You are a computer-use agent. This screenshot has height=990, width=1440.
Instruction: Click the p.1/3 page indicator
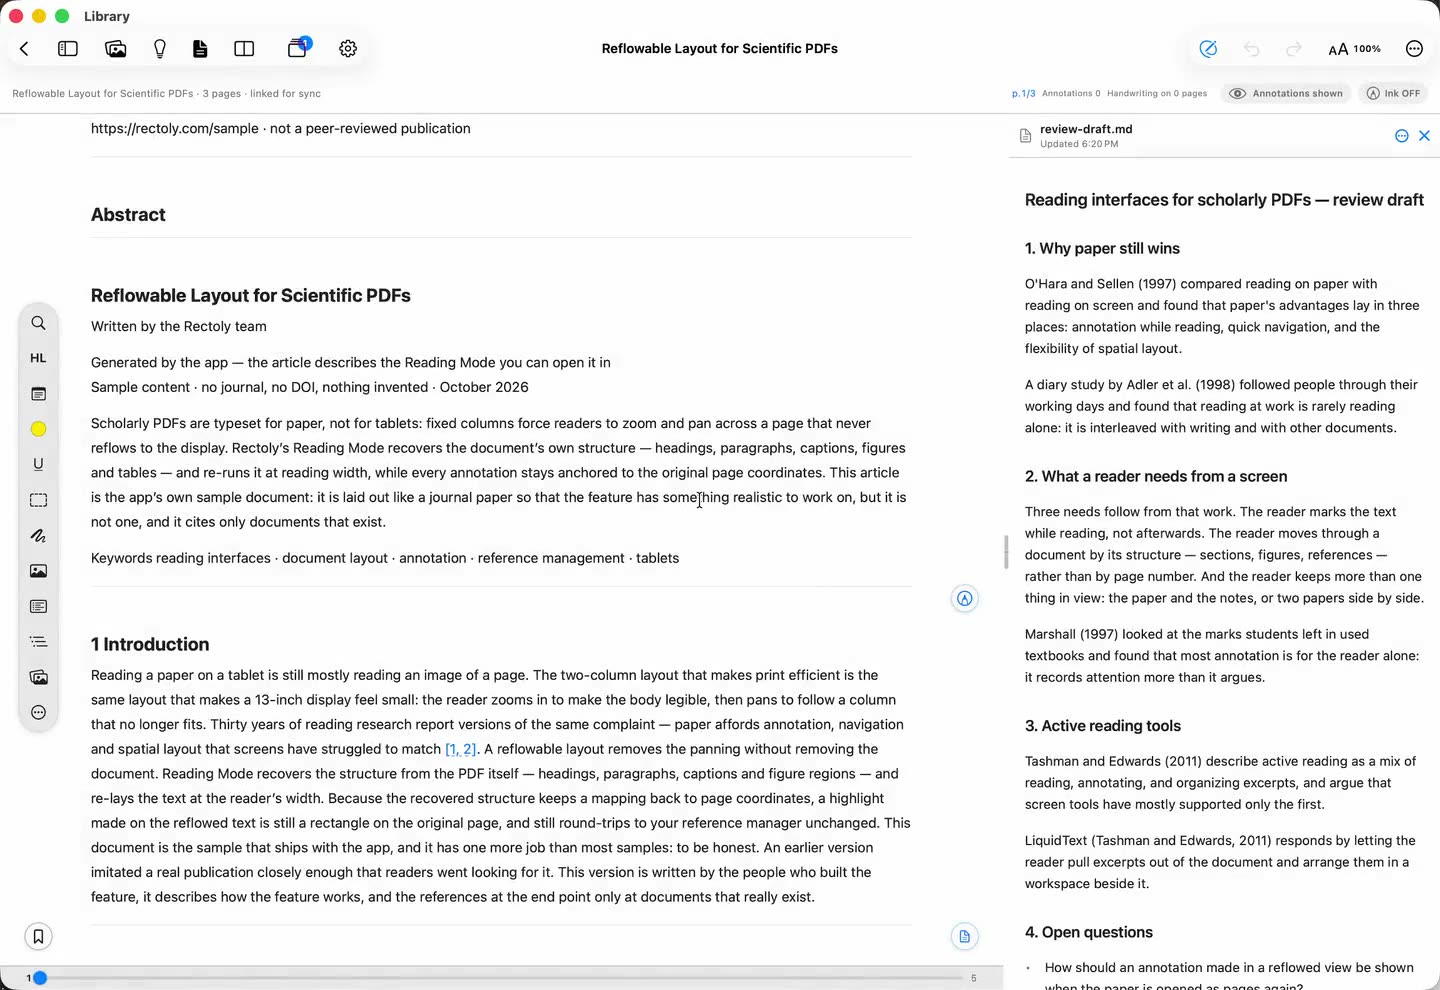1023,93
